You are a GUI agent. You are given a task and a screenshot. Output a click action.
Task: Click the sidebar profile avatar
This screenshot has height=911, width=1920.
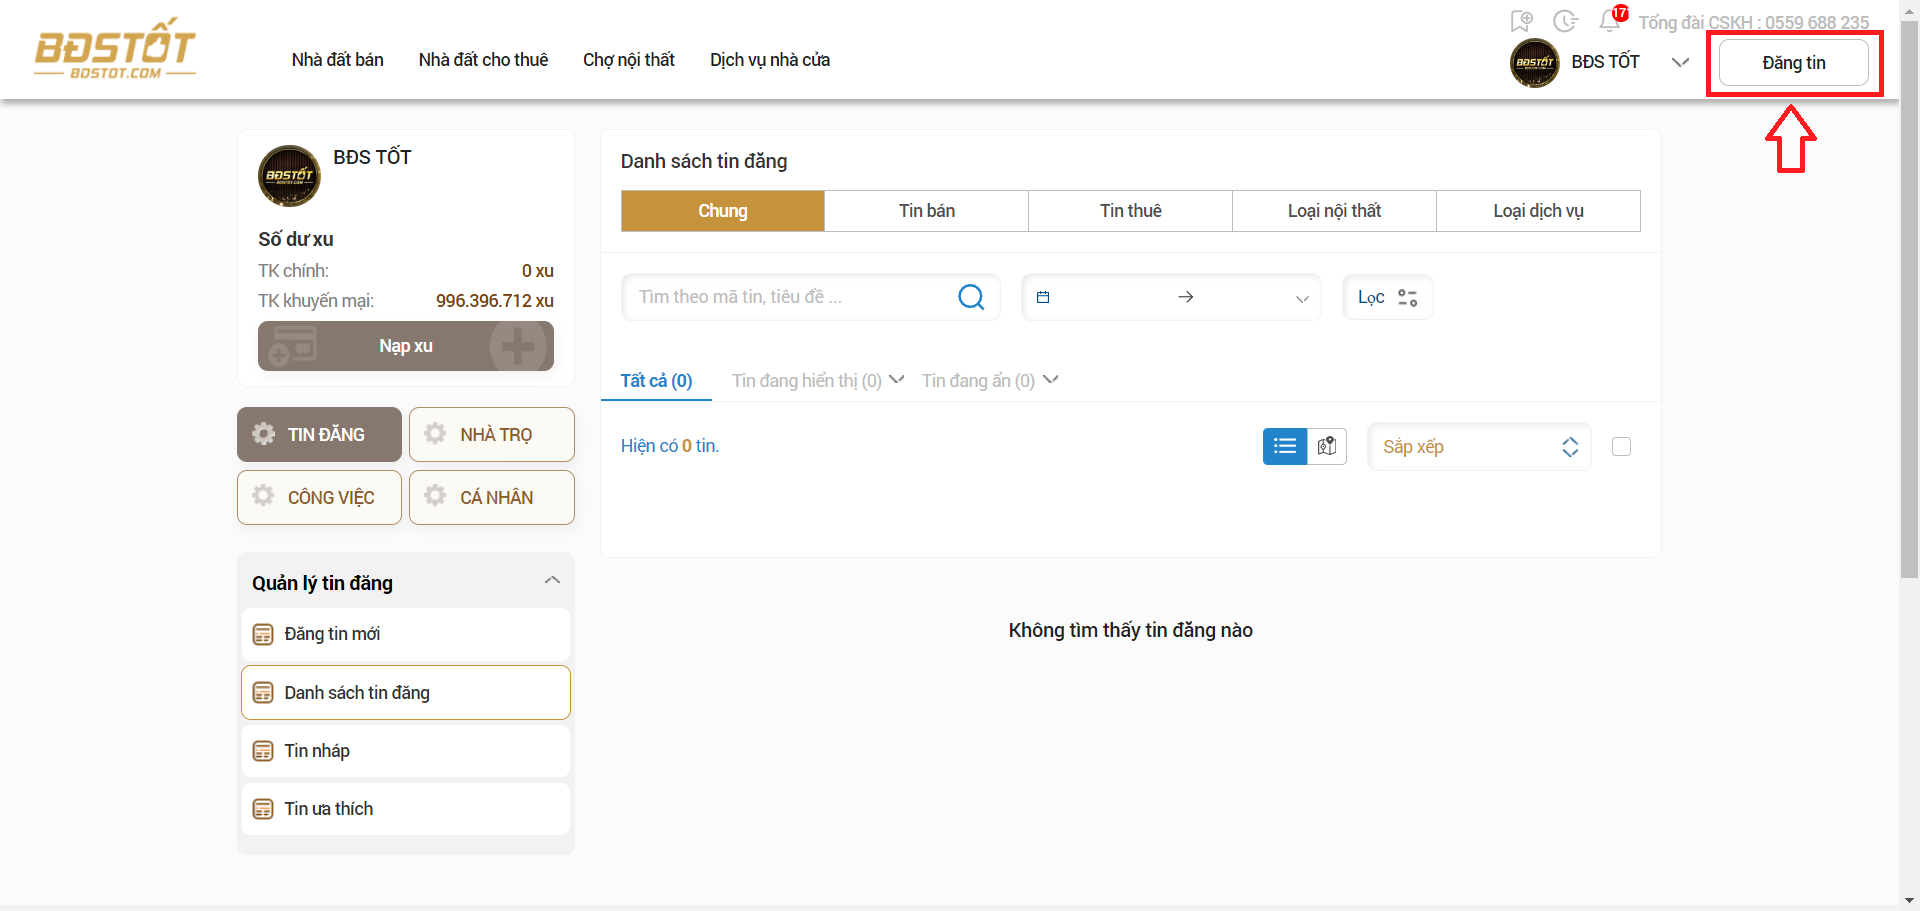(289, 176)
